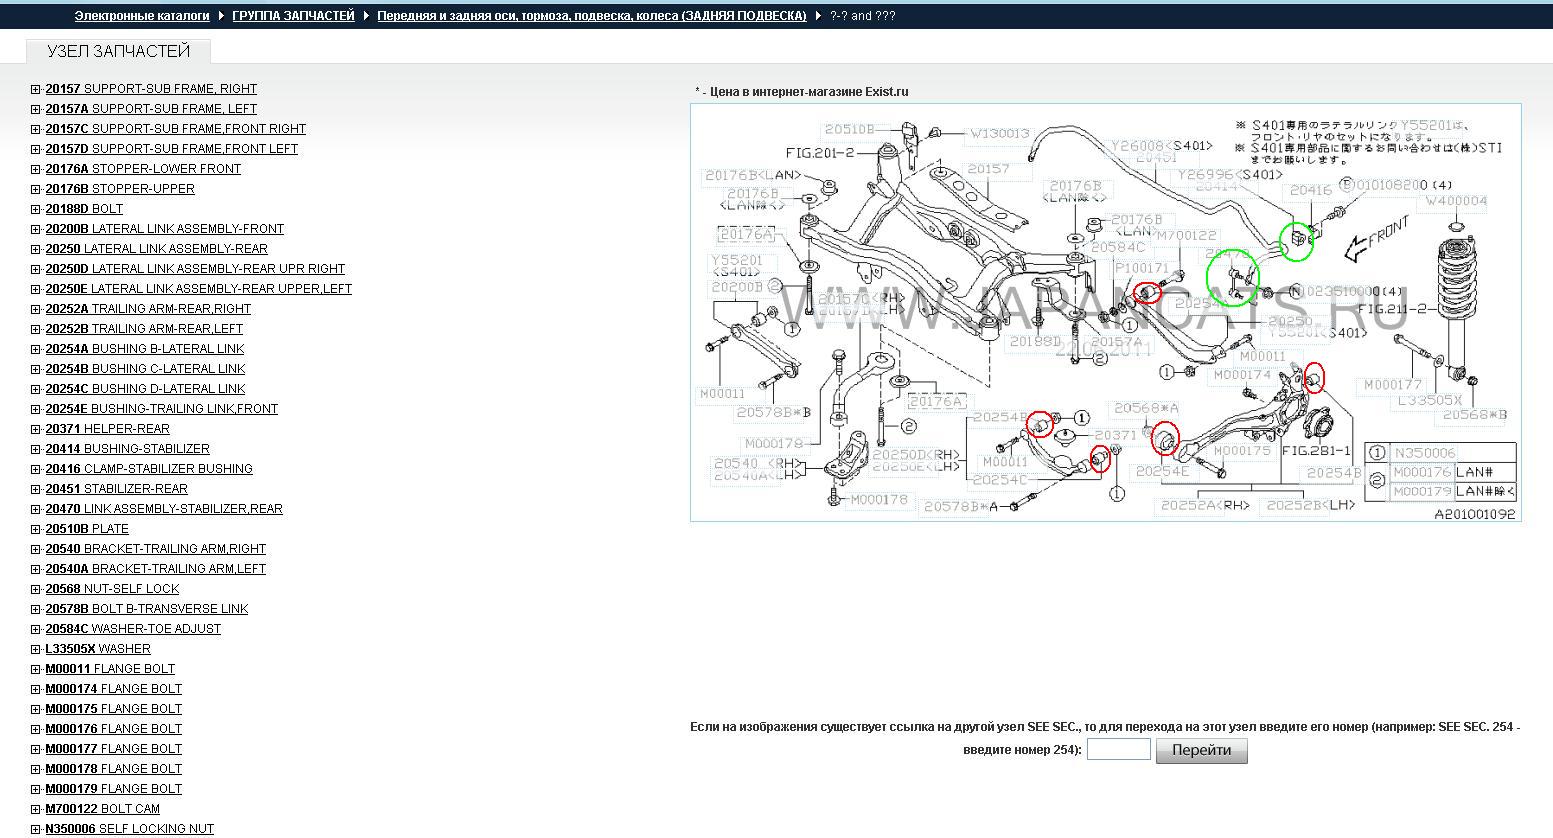Viewport: 1553px width, 838px height.
Task: Open 20254A BUSHING B-LATERAL LINK
Action: click(x=144, y=349)
